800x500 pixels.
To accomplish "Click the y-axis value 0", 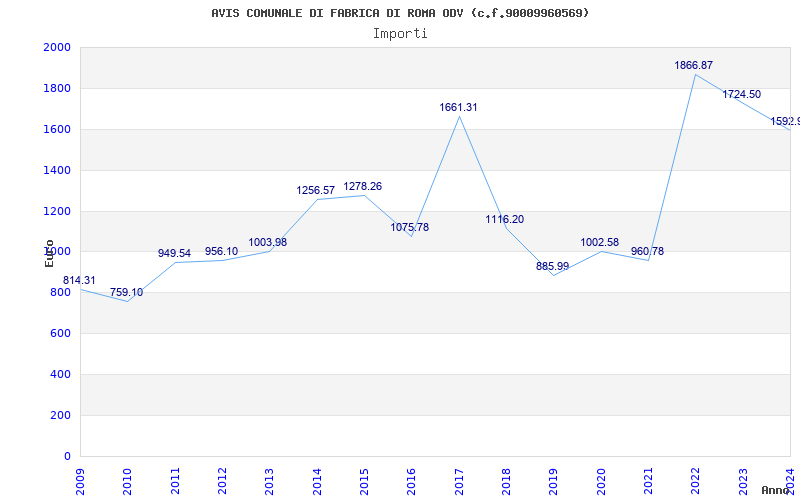I will coord(67,456).
